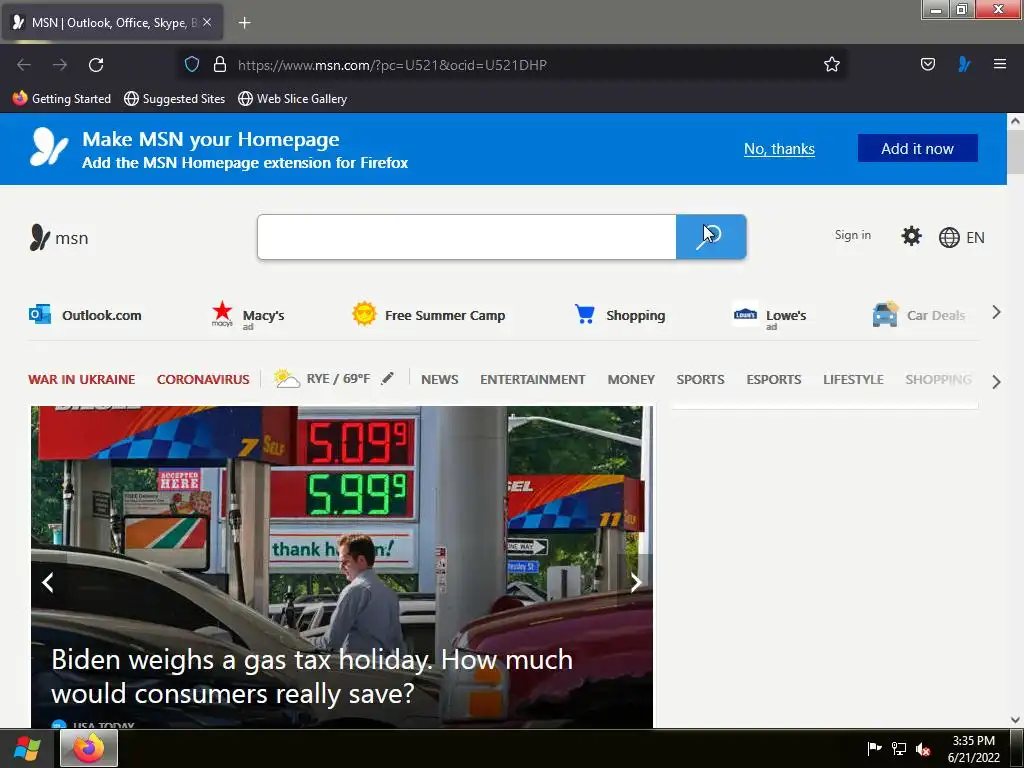The width and height of the screenshot is (1024, 768).
Task: Open the Action Center flag tray icon
Action: (x=874, y=748)
